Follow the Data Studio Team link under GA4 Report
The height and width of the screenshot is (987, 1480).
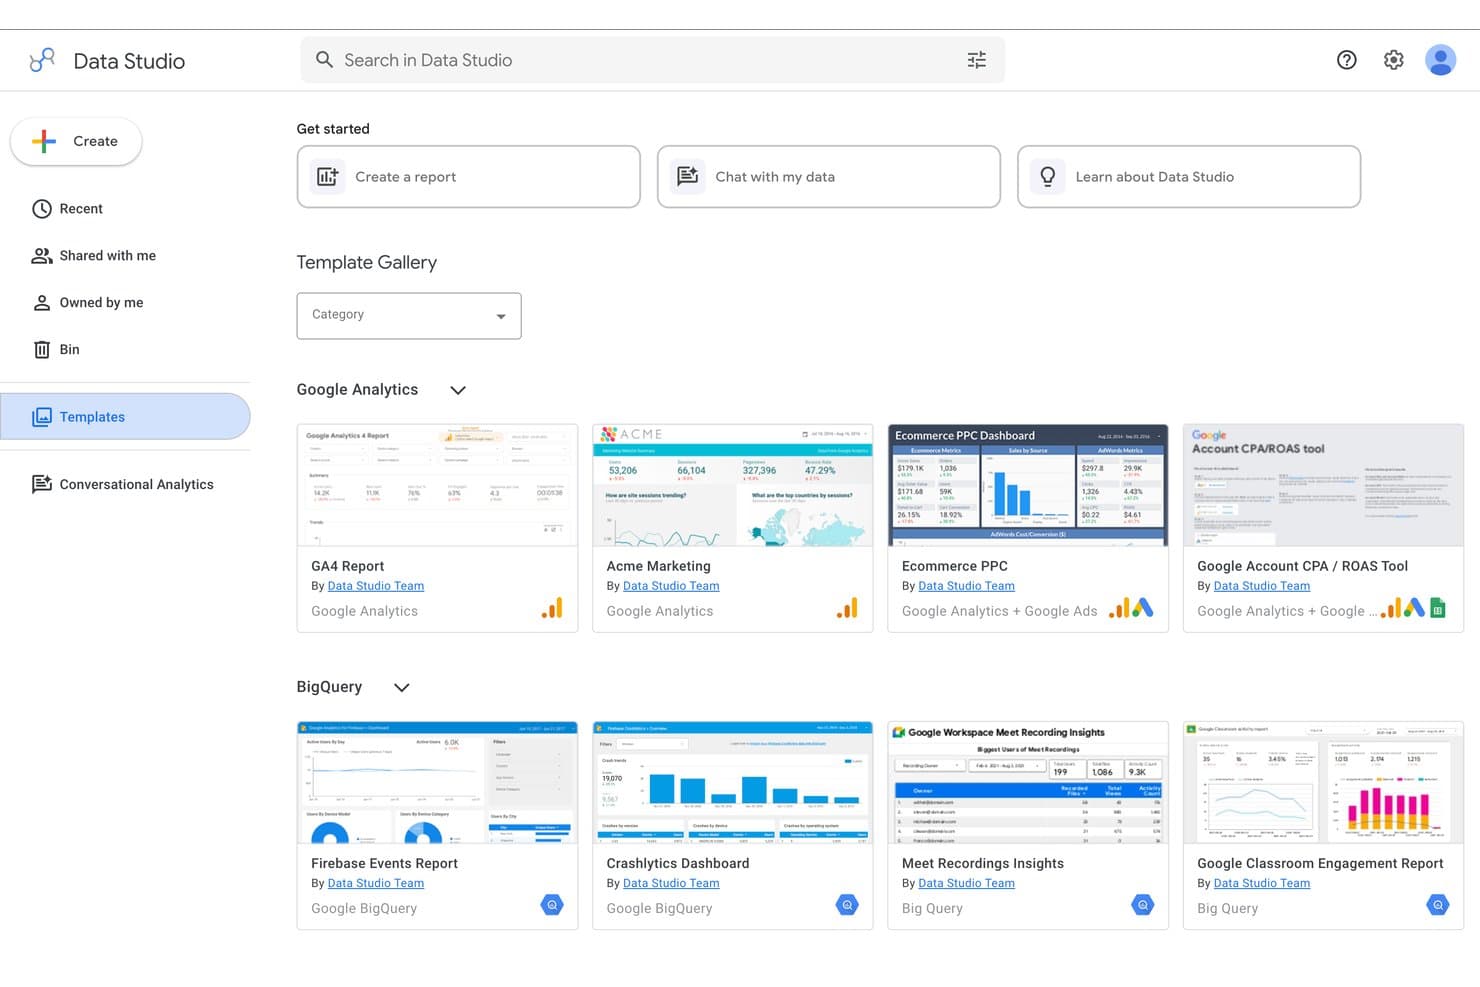pyautogui.click(x=376, y=586)
